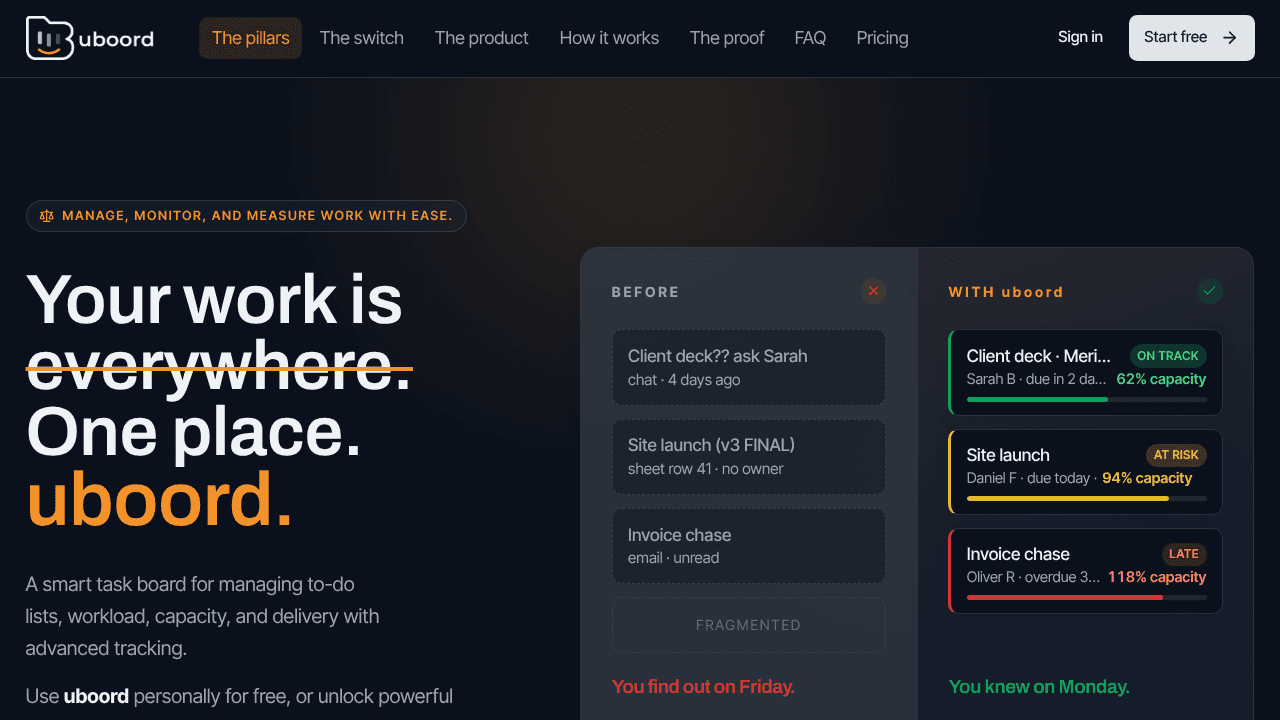The width and height of the screenshot is (1280, 720).
Task: Click the yellow 94% capacity progress bar
Action: pos(1087,498)
